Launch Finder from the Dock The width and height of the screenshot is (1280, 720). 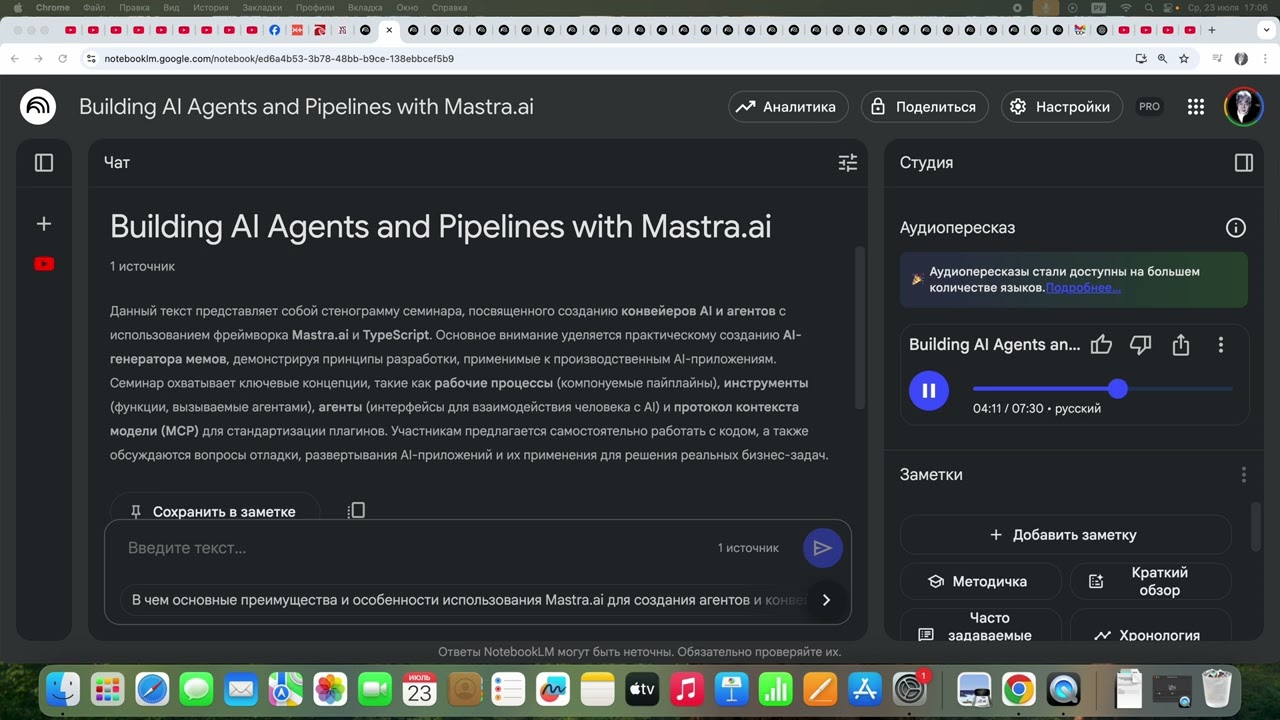coord(62,689)
